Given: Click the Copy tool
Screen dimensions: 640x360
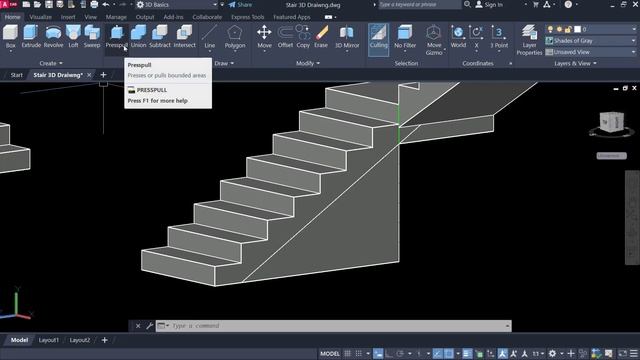Looking at the screenshot, I should pos(303,36).
